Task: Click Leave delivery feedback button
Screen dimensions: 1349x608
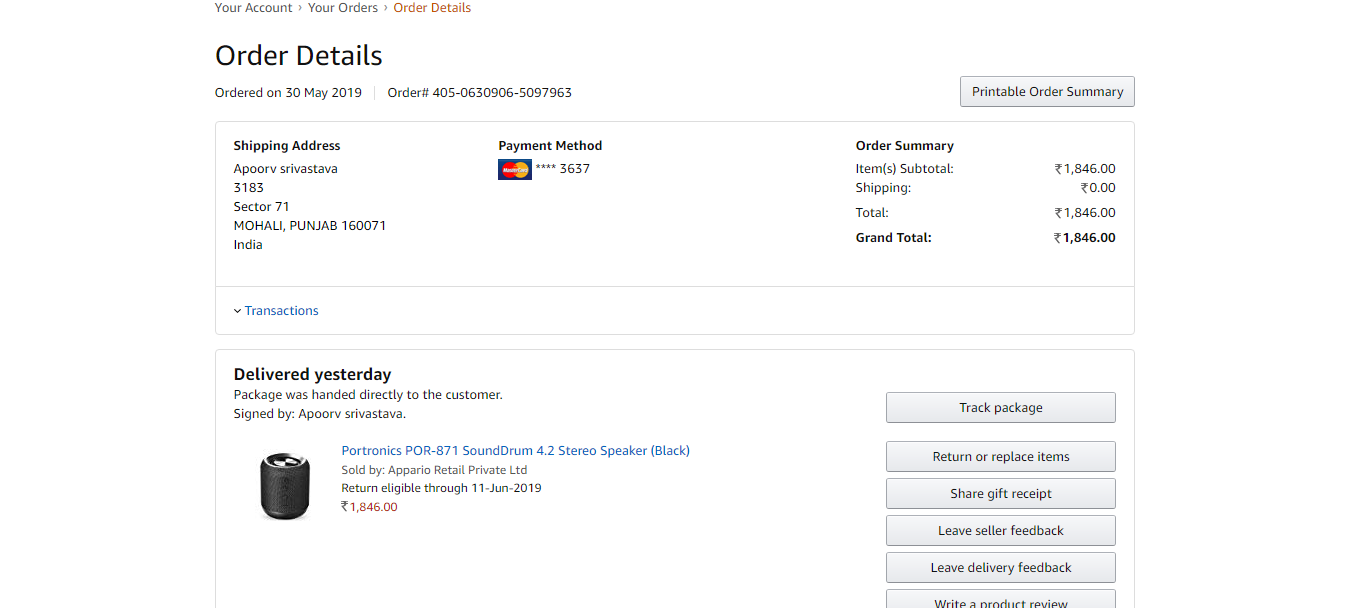Action: point(1001,567)
